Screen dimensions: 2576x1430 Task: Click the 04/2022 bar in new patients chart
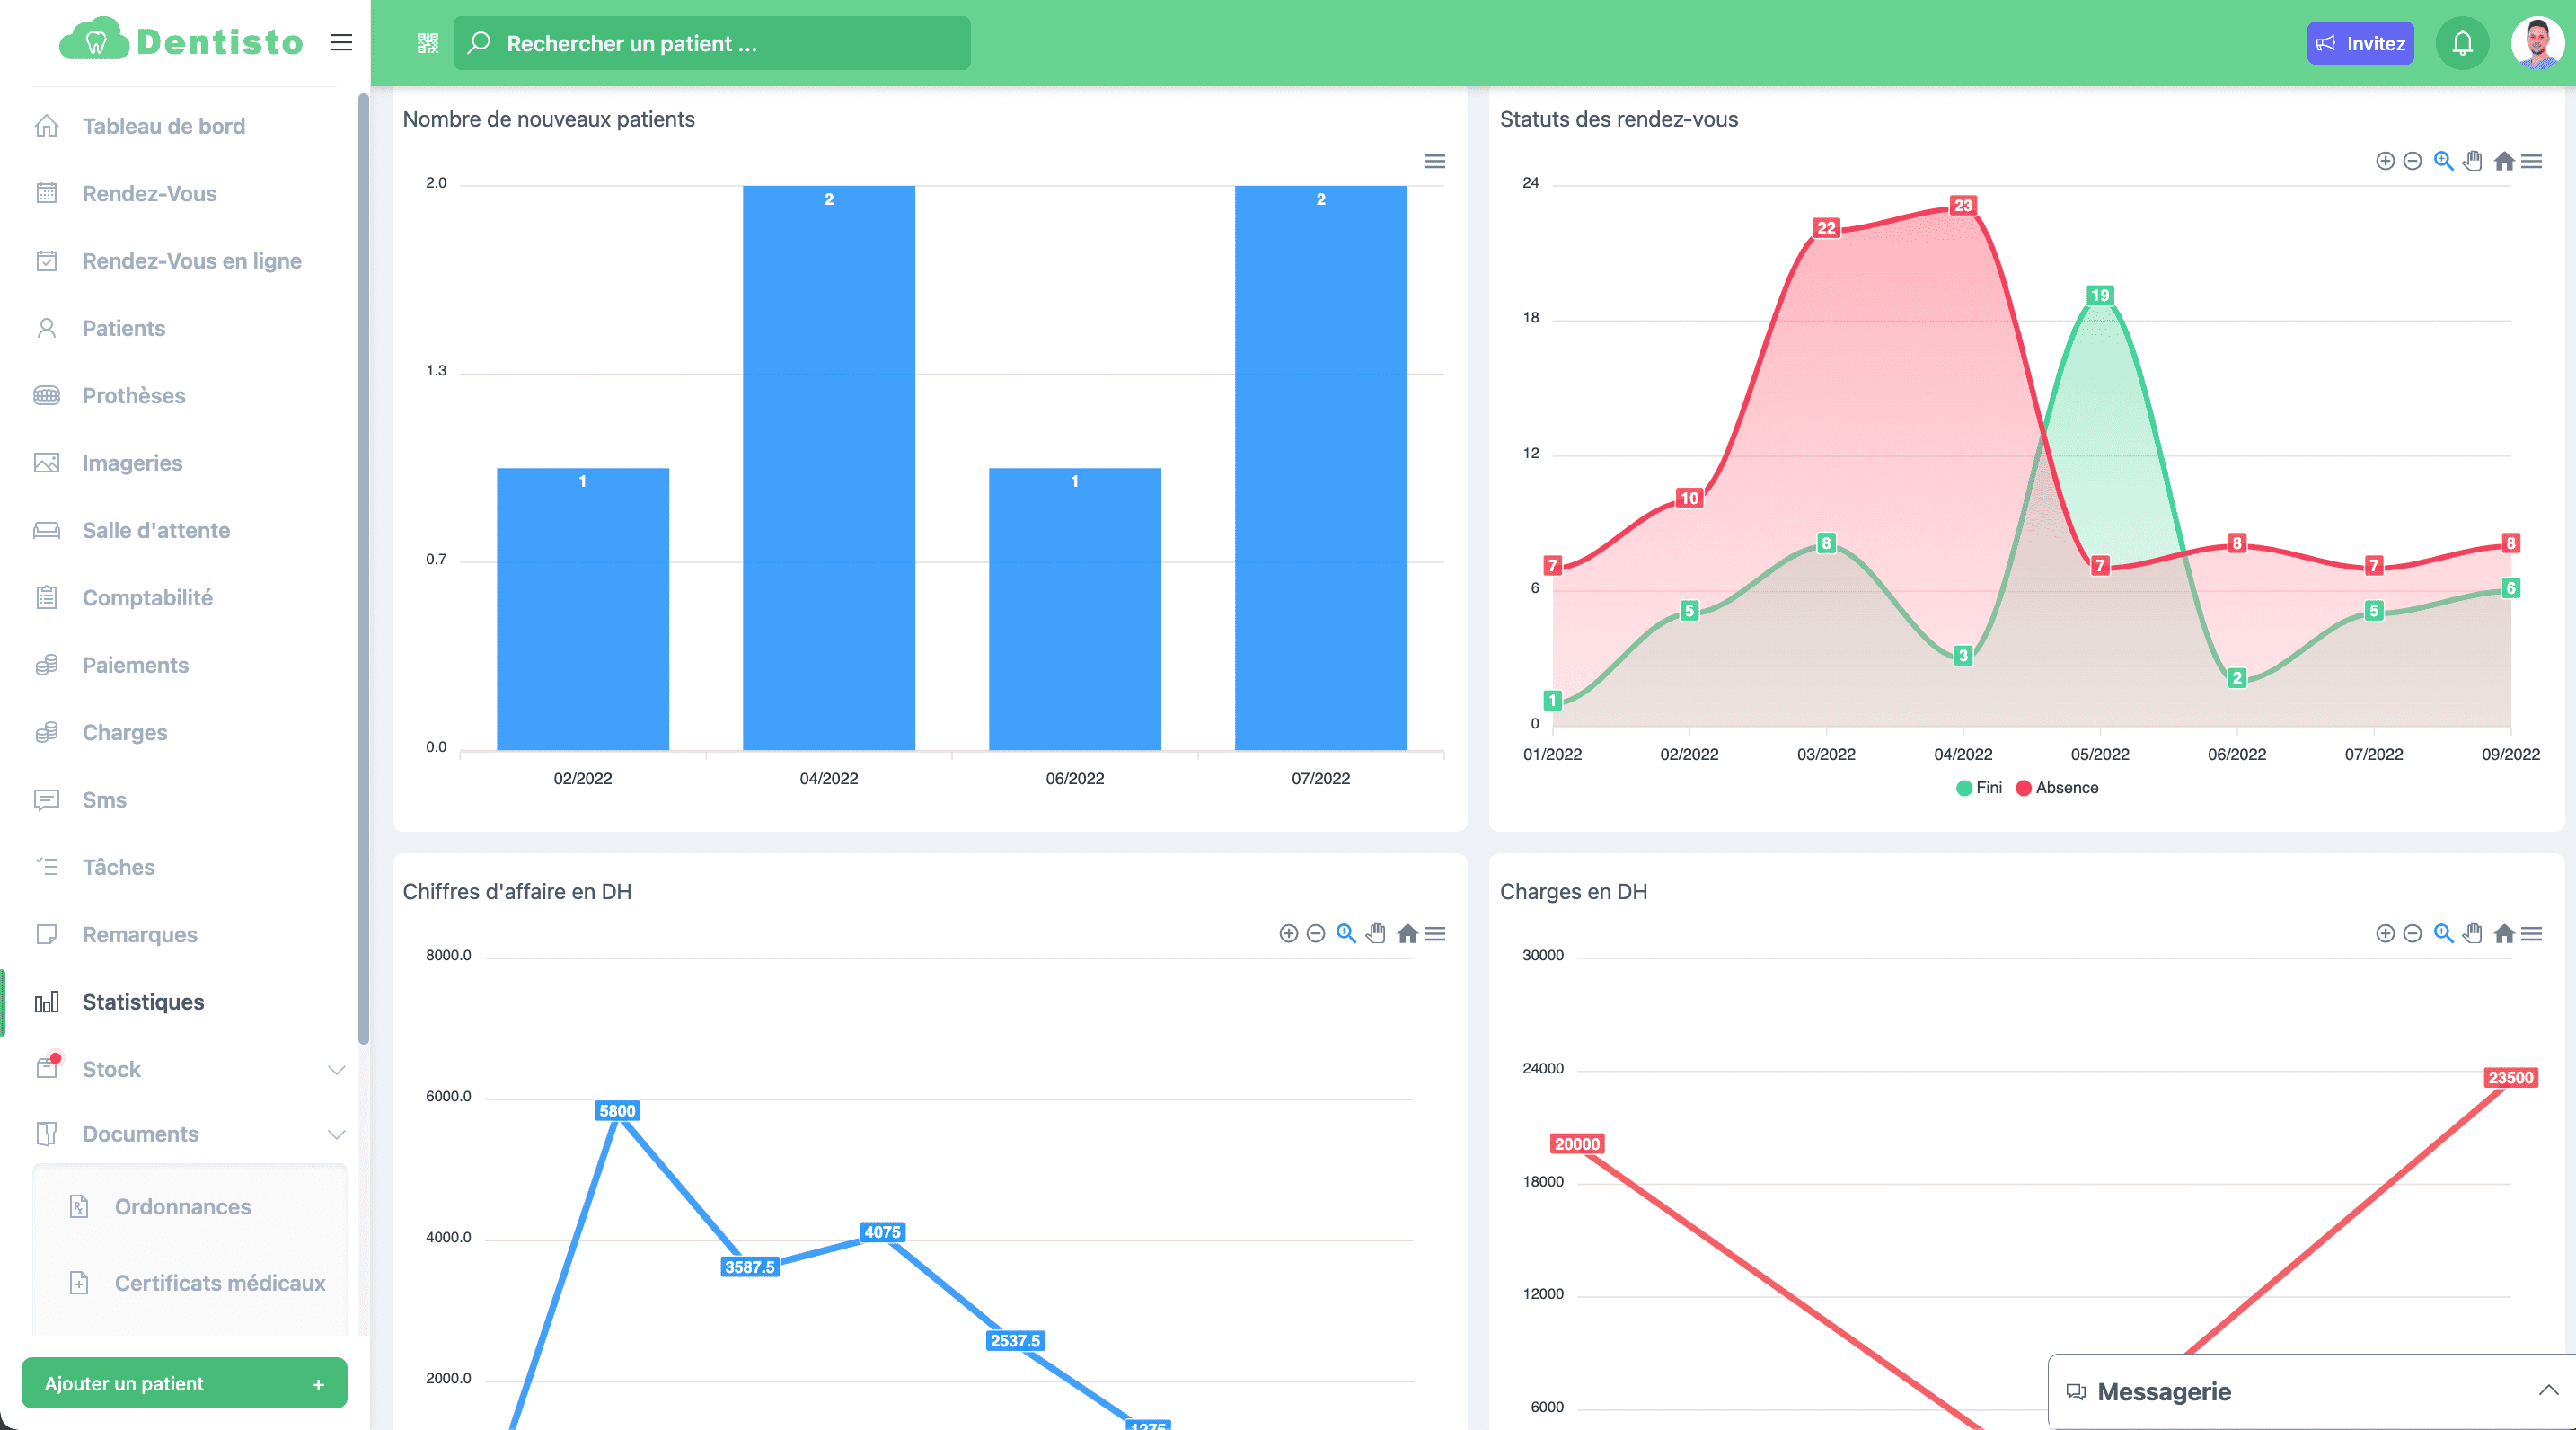[828, 467]
